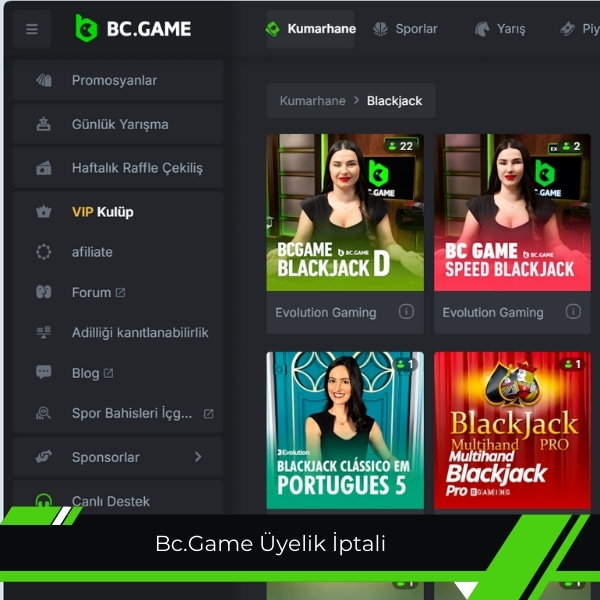
Task: Open Günlük Yarışma from sidebar
Action: click(x=118, y=124)
